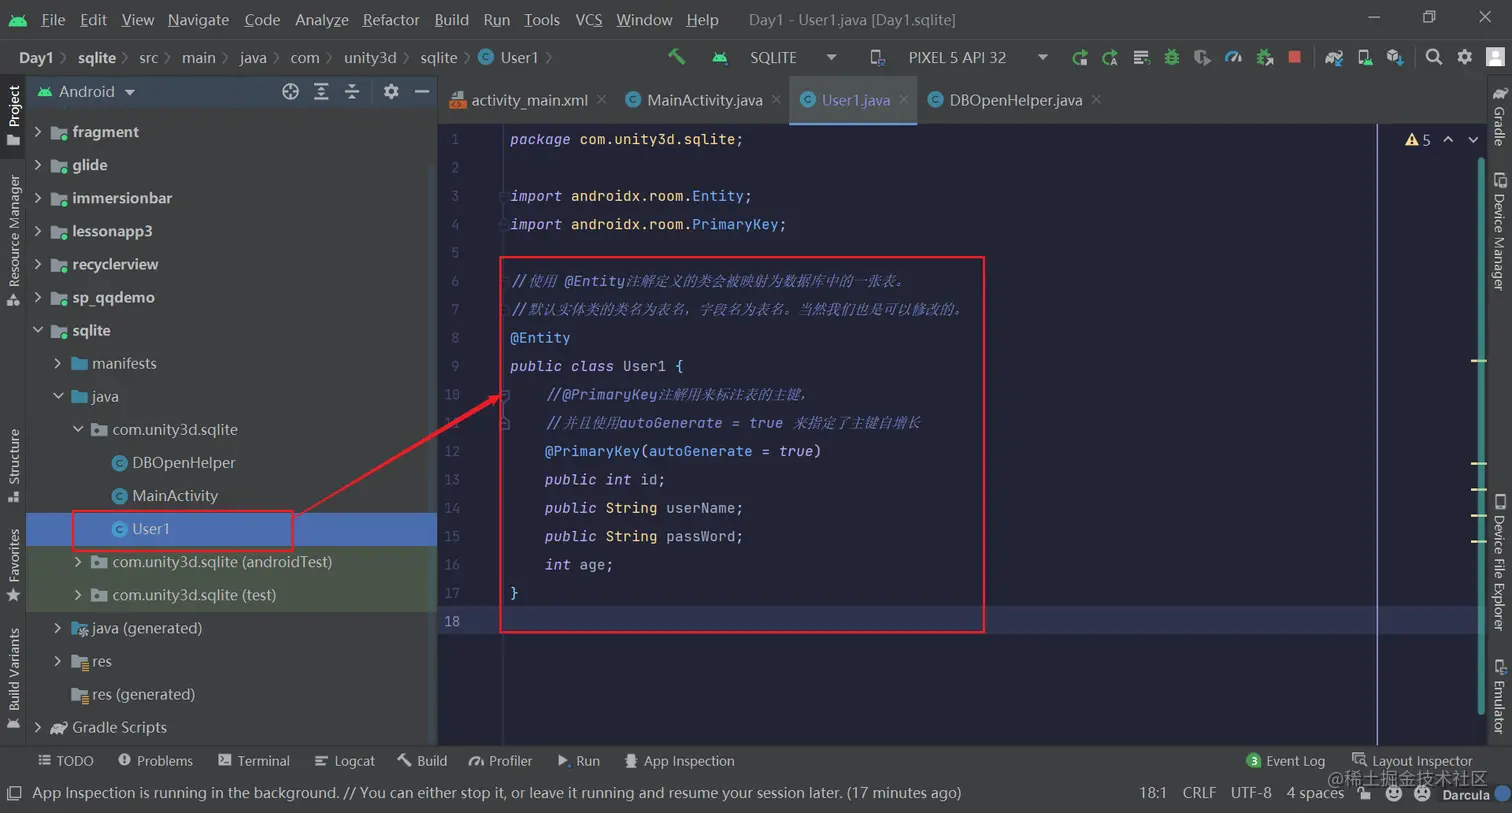
Task: Toggle the Build Variants side panel
Action: (x=13, y=678)
